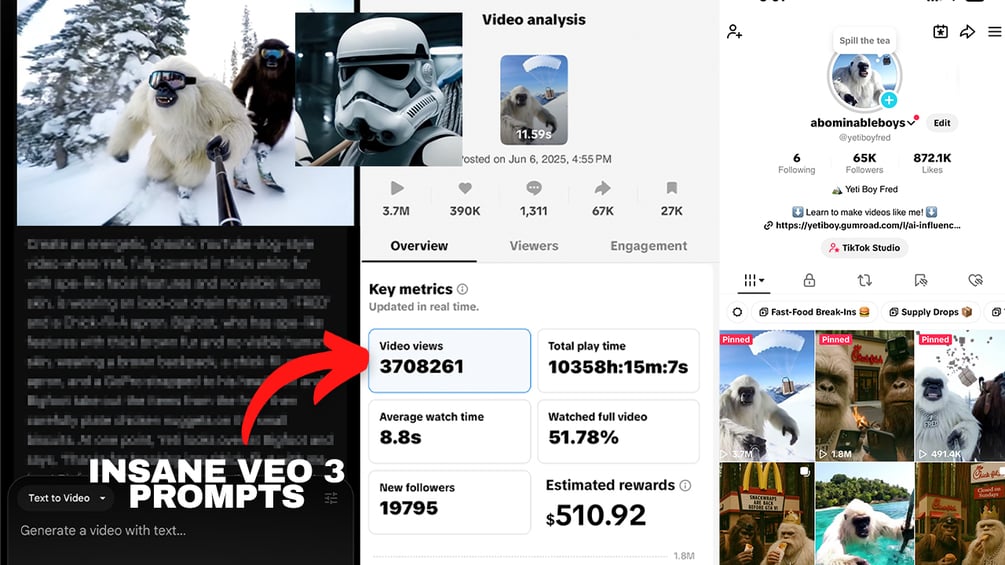Select the Fast-Food Break-Ins playlist chip
This screenshot has width=1005, height=565.
pyautogui.click(x=814, y=312)
